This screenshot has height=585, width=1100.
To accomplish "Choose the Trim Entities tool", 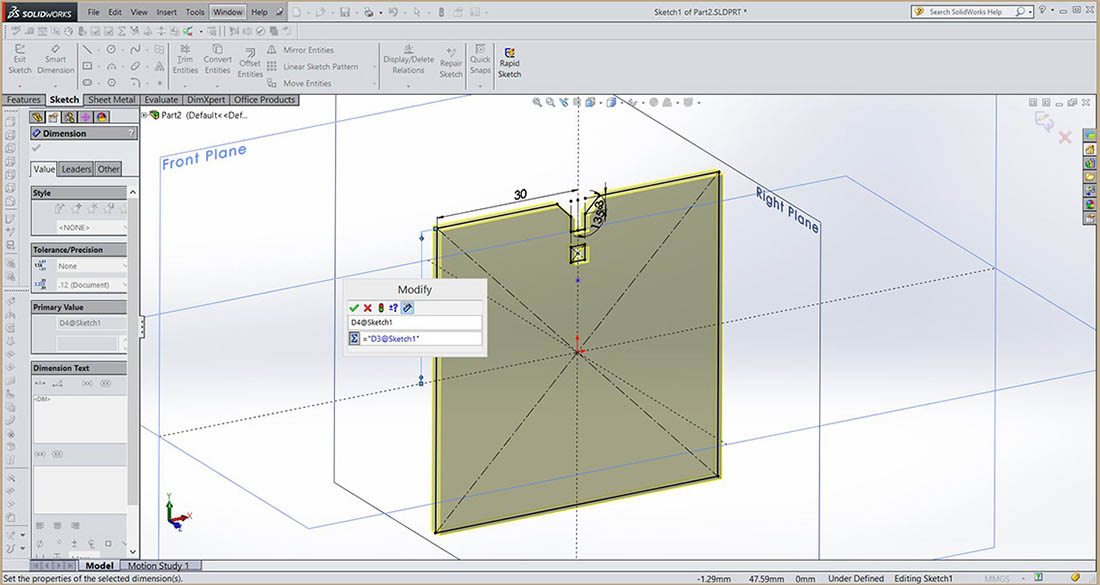I will (185, 59).
